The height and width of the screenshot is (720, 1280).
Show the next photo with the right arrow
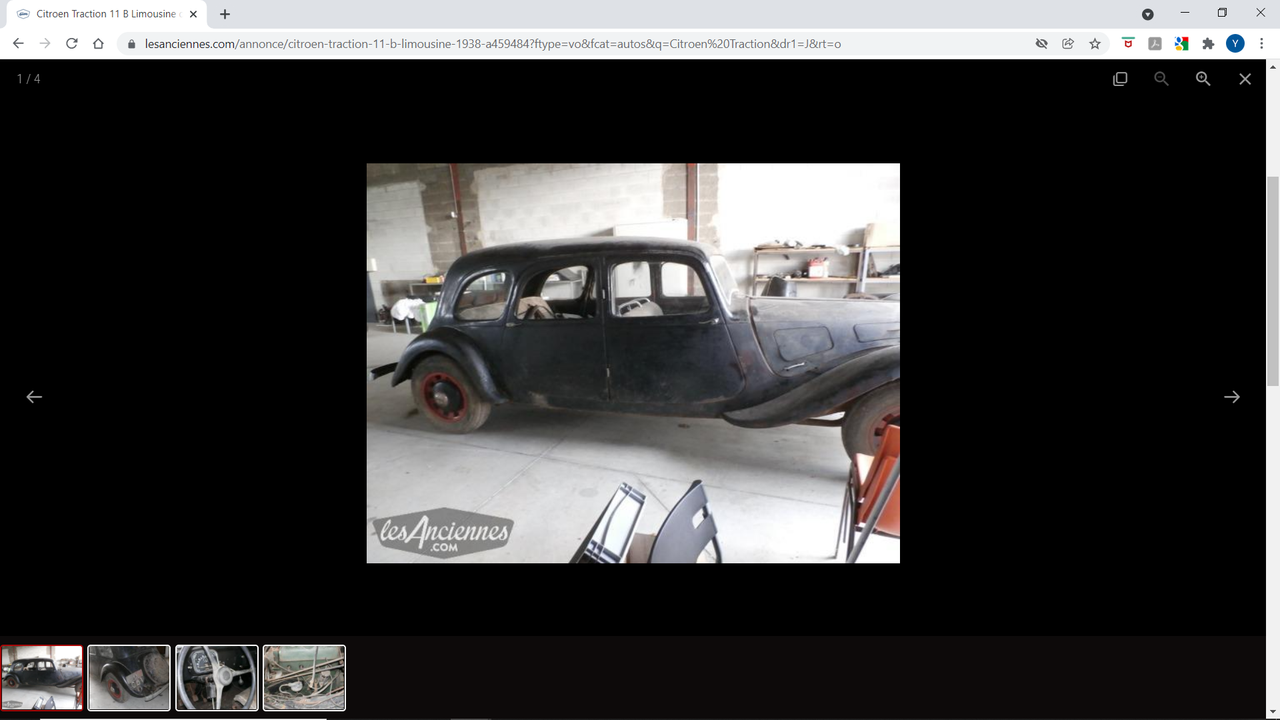(1232, 397)
